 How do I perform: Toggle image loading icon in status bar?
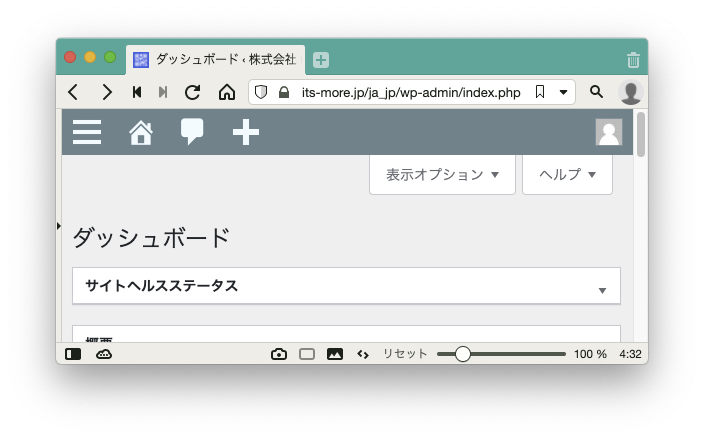335,354
